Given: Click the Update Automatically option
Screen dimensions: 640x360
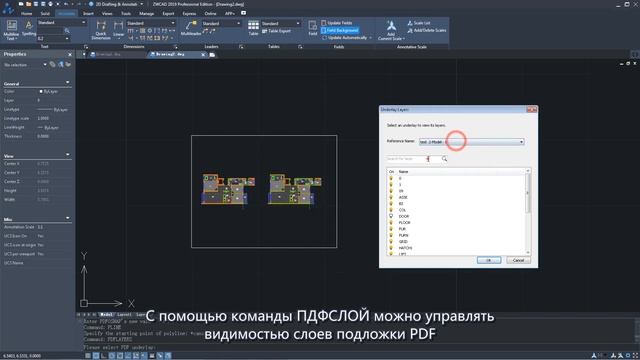Looking at the screenshot, I should tap(347, 38).
